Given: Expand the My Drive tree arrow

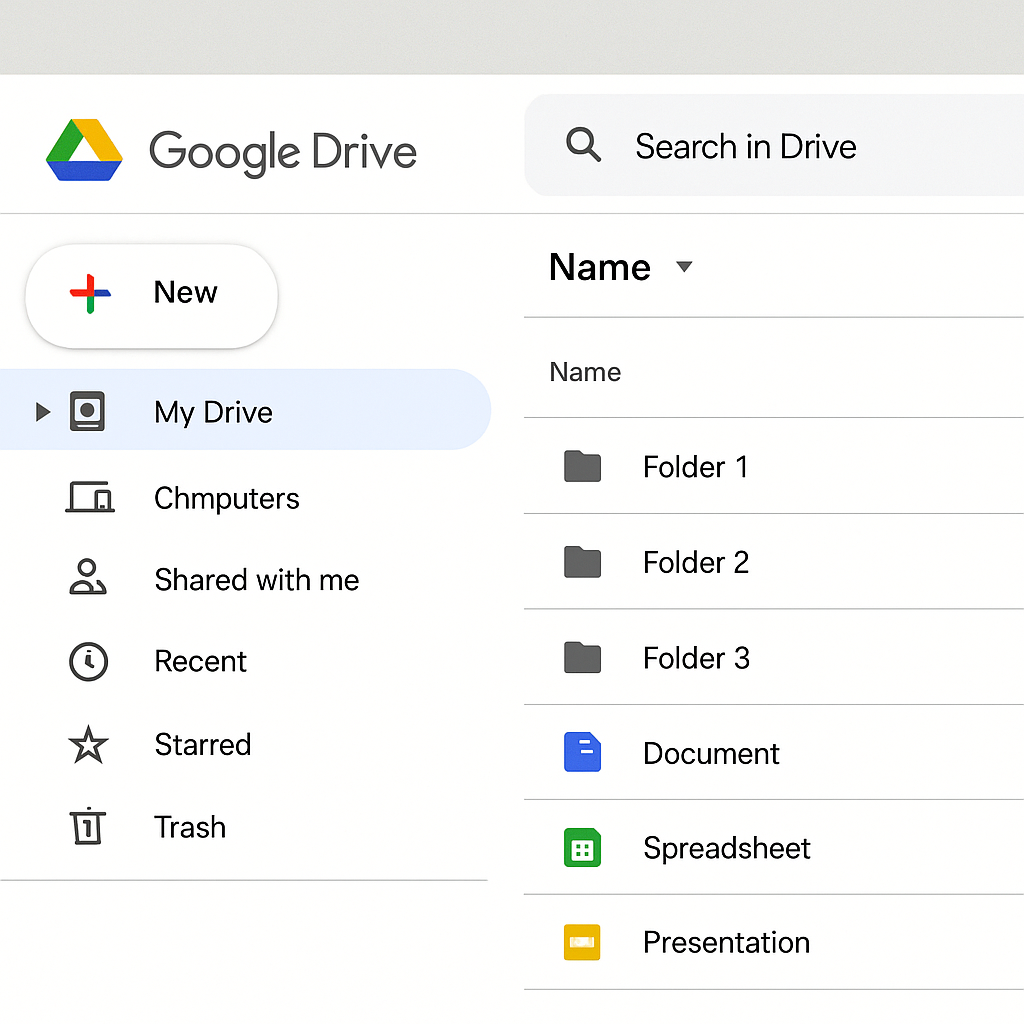Looking at the screenshot, I should pos(42,411).
